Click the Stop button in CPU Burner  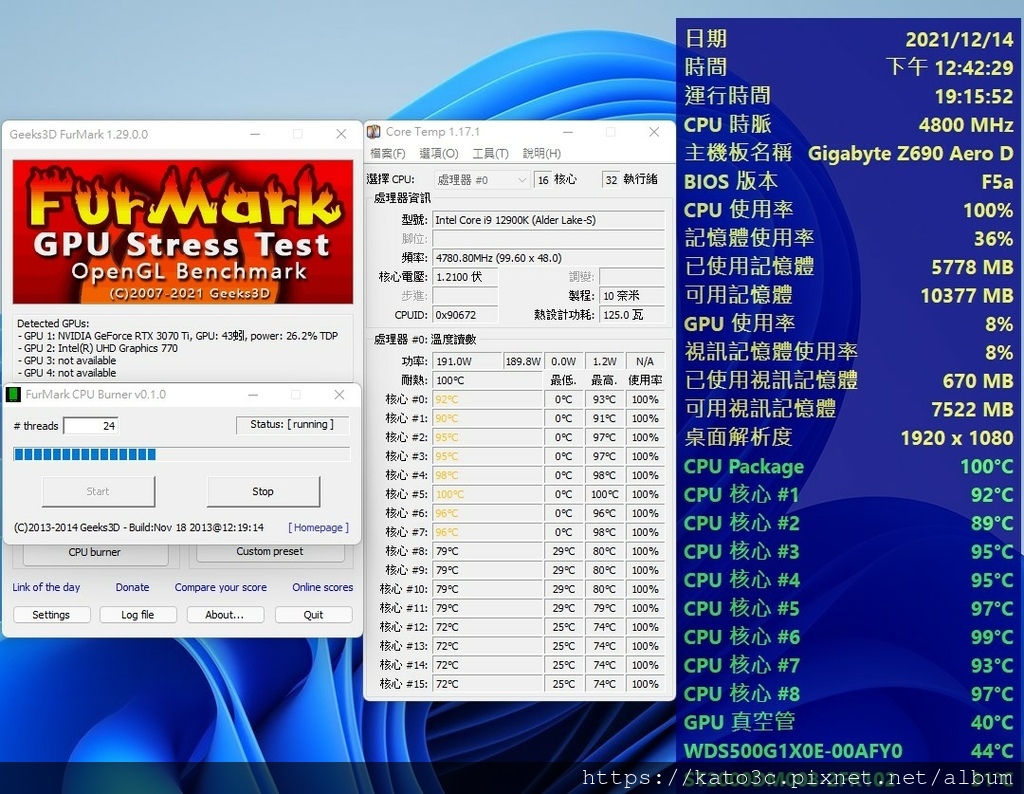(x=263, y=491)
